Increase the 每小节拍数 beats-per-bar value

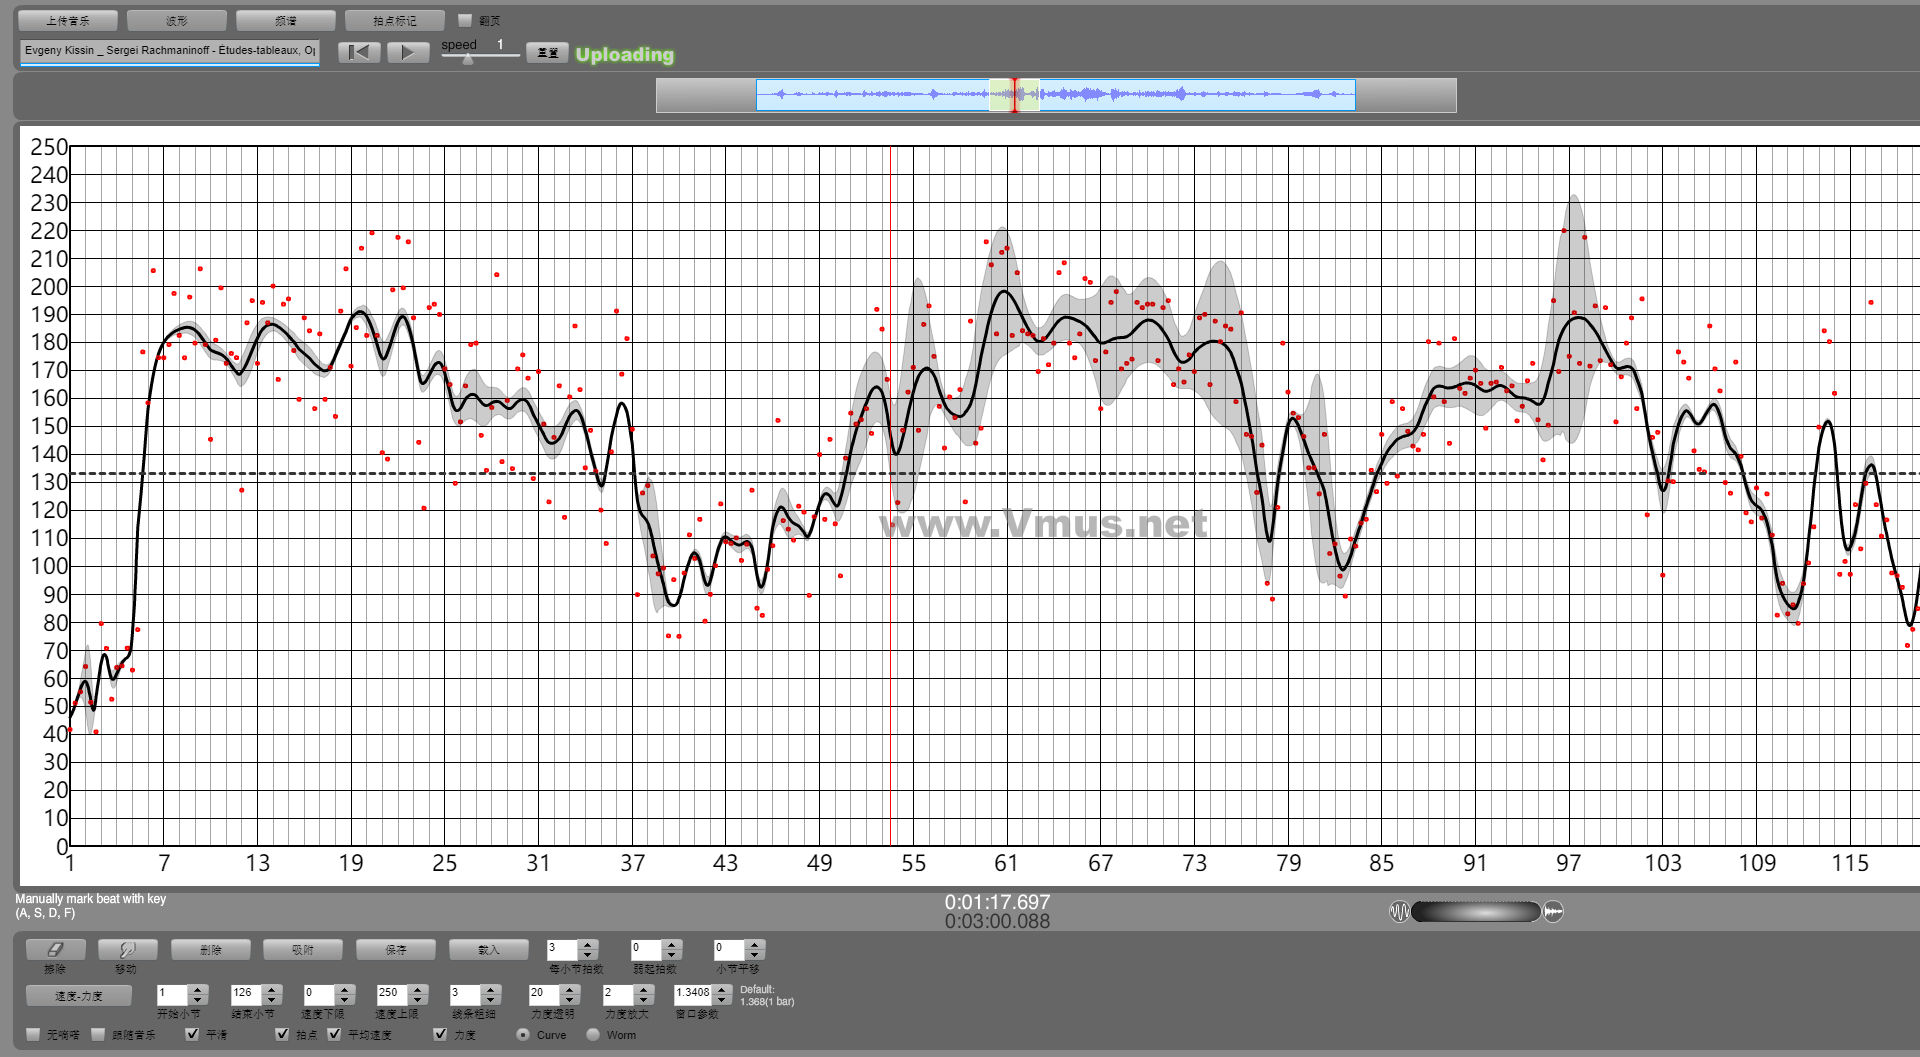pyautogui.click(x=589, y=944)
